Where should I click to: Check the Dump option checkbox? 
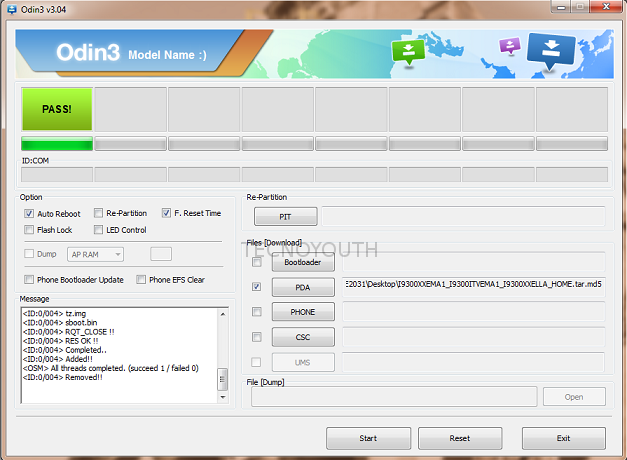29,254
